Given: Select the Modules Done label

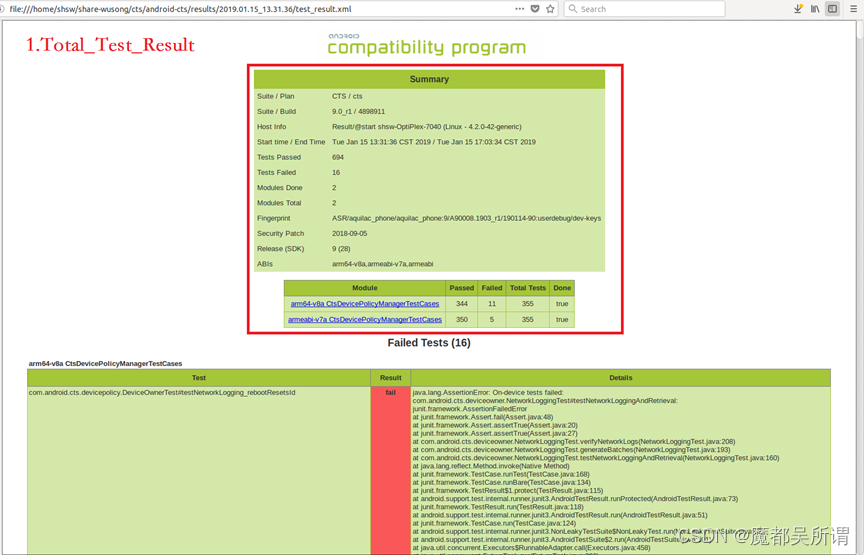Looking at the screenshot, I should [x=279, y=188].
